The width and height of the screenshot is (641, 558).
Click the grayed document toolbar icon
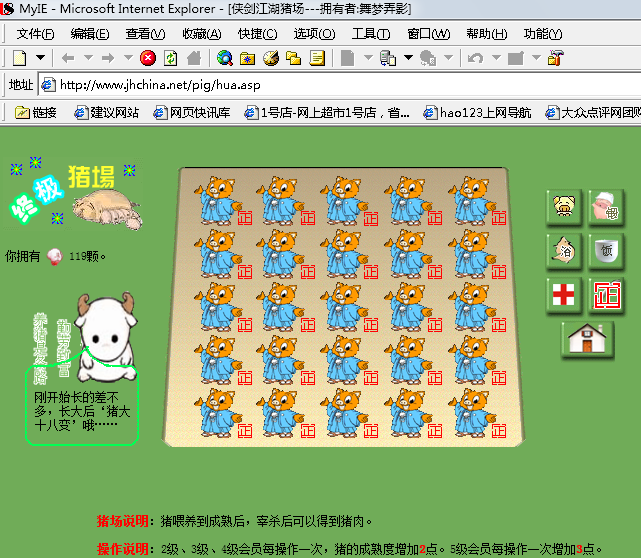coord(347,58)
